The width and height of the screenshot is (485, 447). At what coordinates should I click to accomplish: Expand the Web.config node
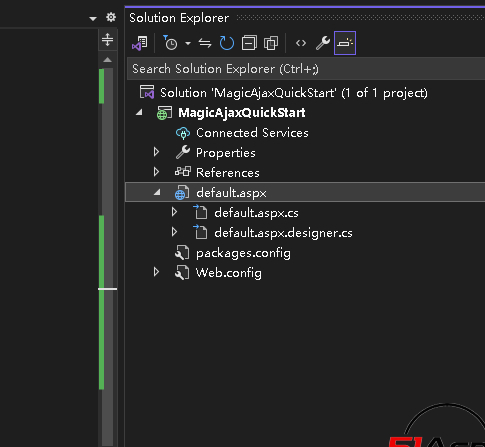156,272
